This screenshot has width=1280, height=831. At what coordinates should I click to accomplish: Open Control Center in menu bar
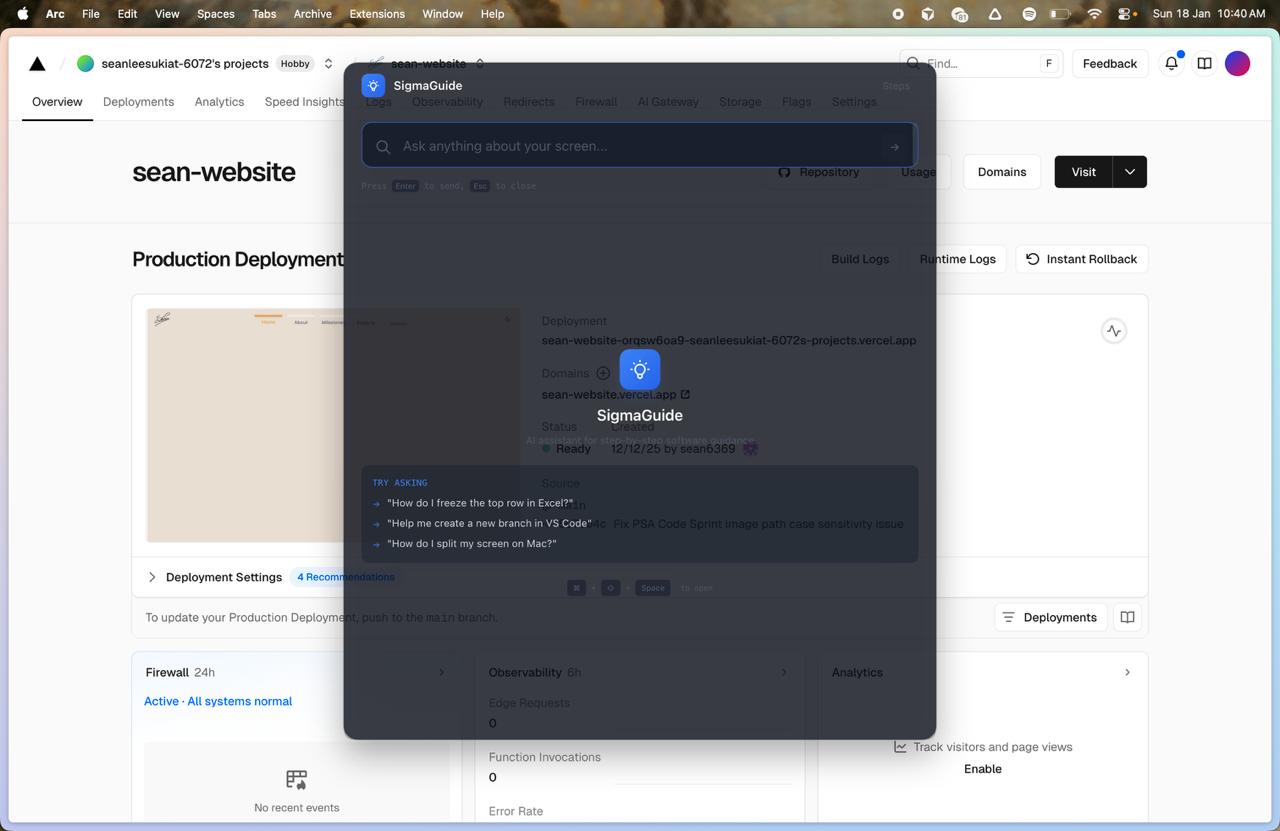pos(1126,14)
